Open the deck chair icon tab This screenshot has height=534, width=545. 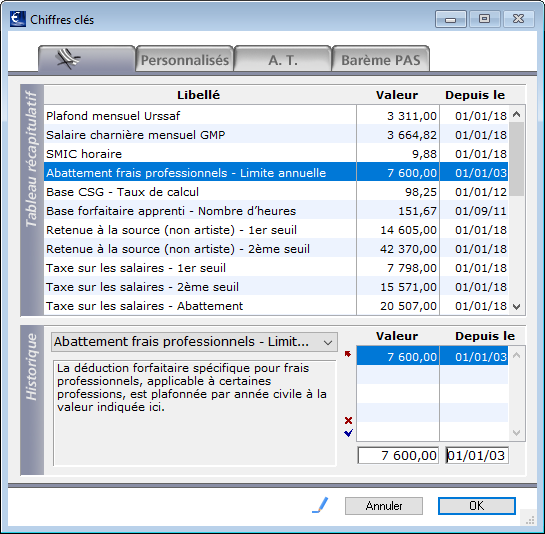click(87, 59)
